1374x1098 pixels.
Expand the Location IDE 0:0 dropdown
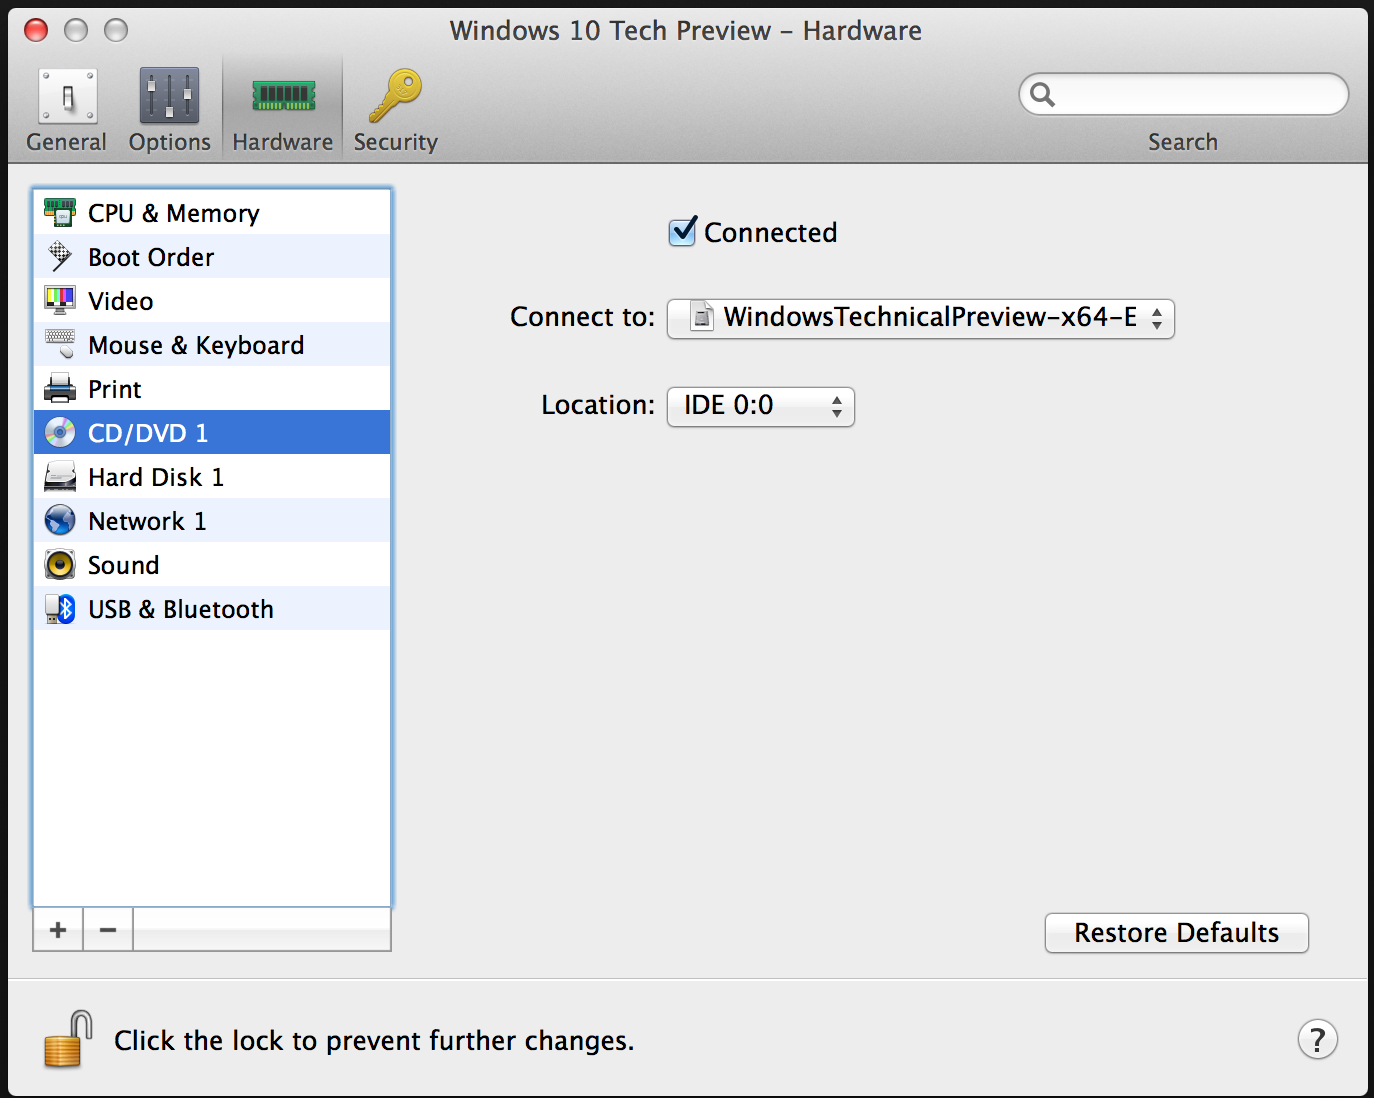pos(760,406)
